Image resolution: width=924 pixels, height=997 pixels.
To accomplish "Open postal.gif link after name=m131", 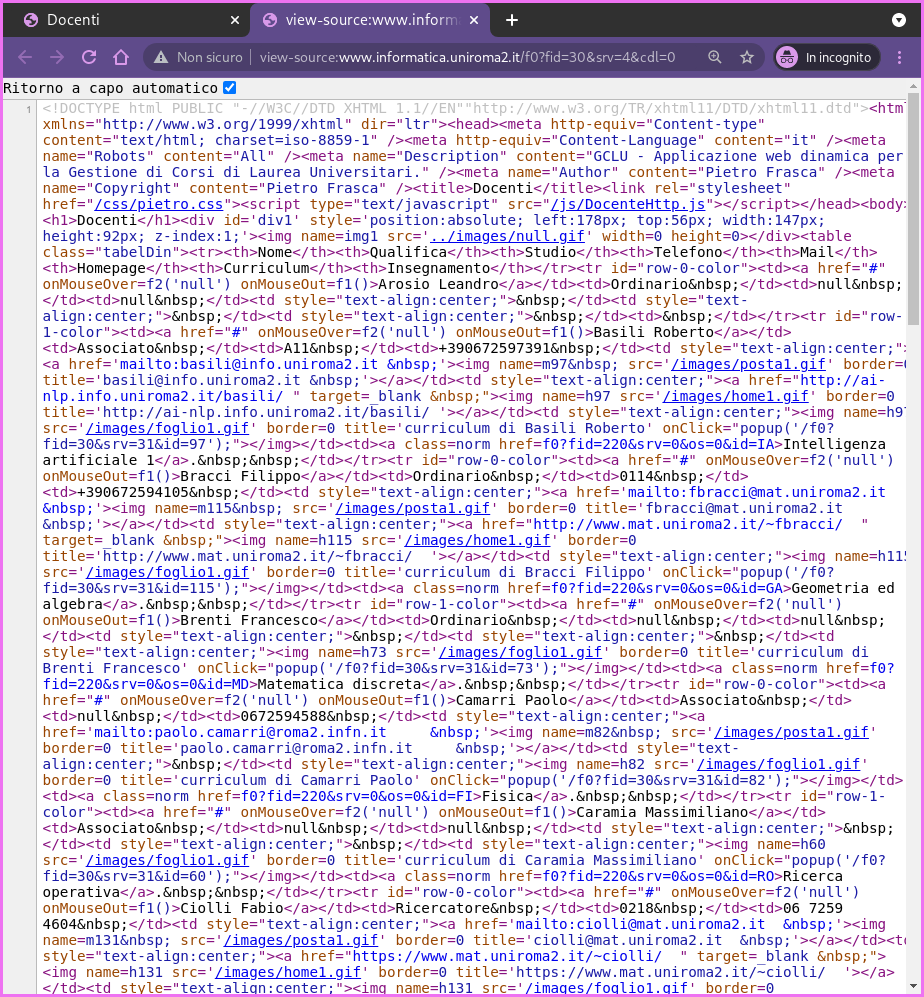I will pos(301,940).
